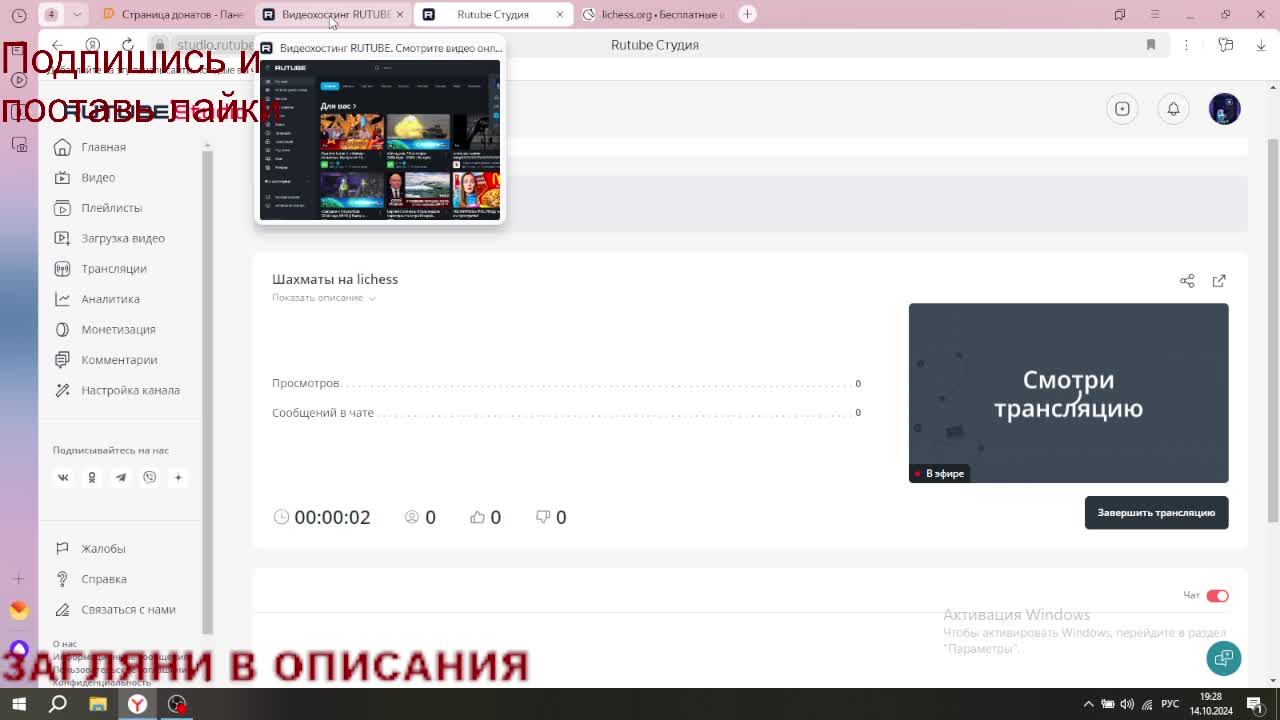Image resolution: width=1280 pixels, height=720 pixels.
Task: Open the Alice assistant icon in side panel
Action: click(x=19, y=651)
